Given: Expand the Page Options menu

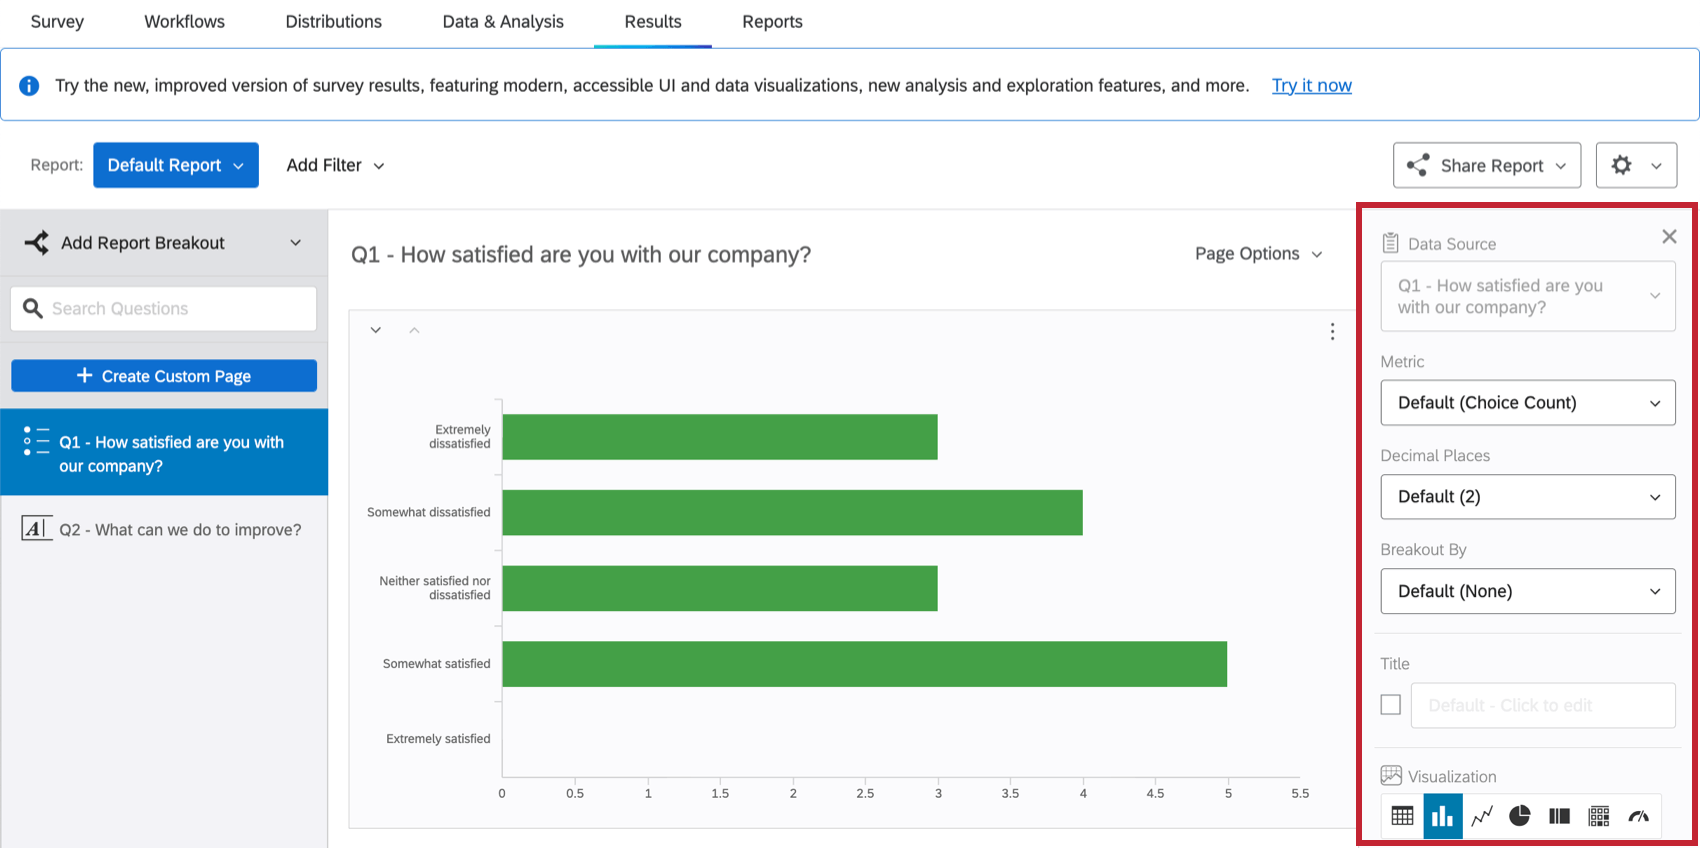Looking at the screenshot, I should tap(1258, 254).
